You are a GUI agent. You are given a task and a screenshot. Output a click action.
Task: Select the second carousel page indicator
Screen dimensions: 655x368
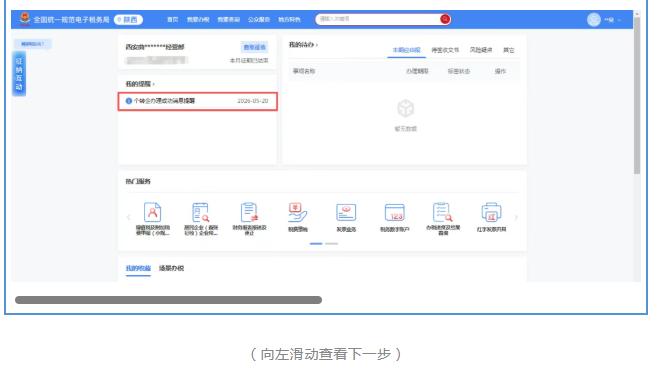pos(331,244)
